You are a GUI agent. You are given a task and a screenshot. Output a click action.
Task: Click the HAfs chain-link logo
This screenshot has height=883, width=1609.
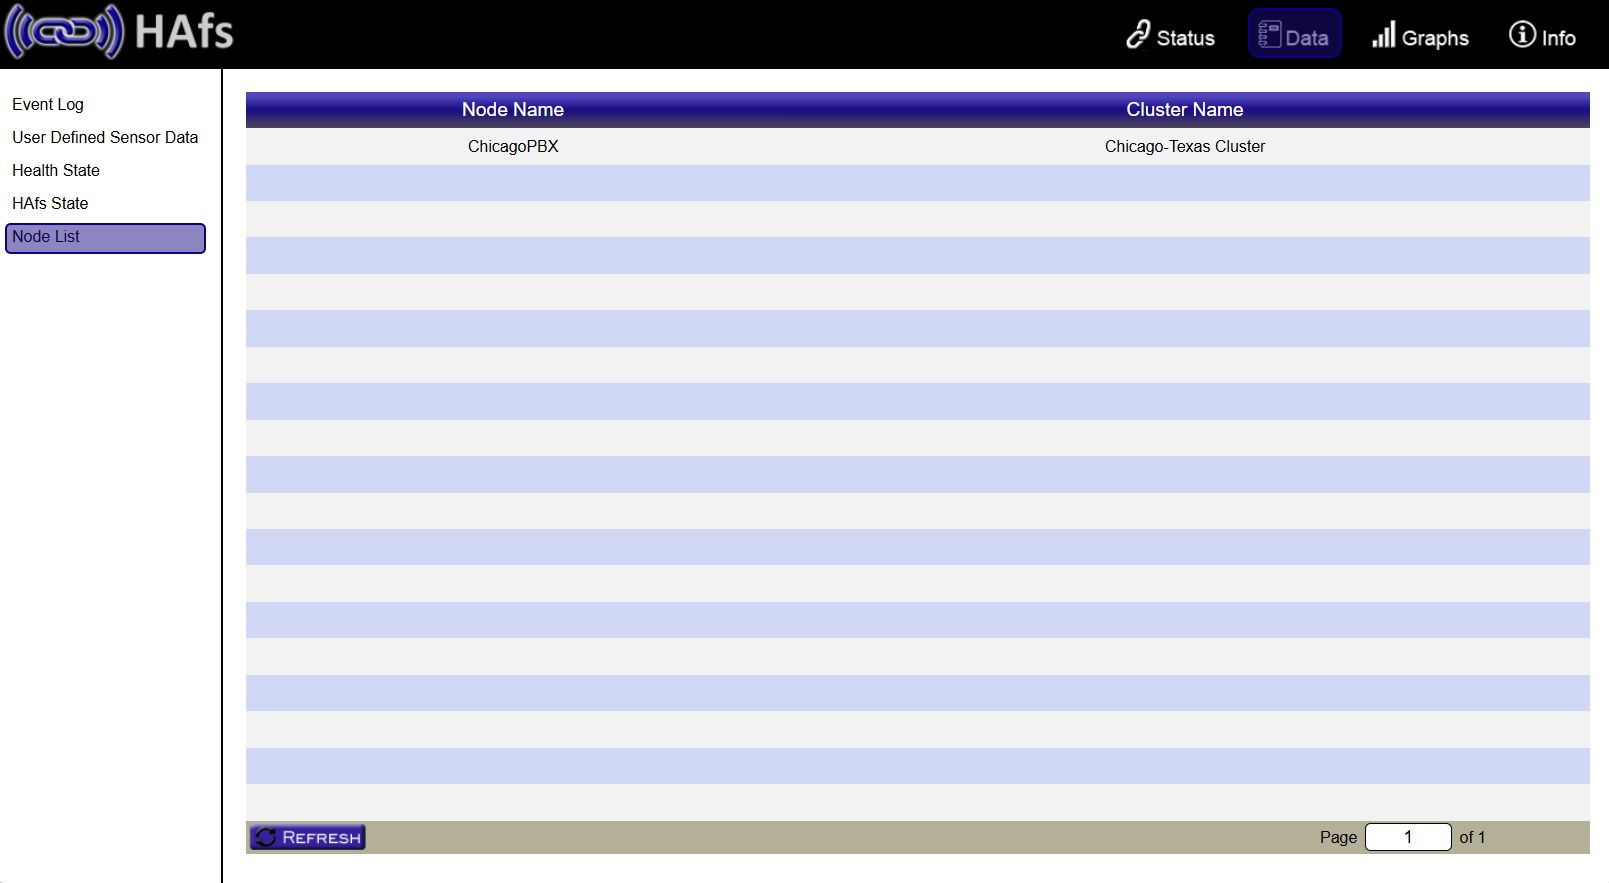click(x=64, y=32)
